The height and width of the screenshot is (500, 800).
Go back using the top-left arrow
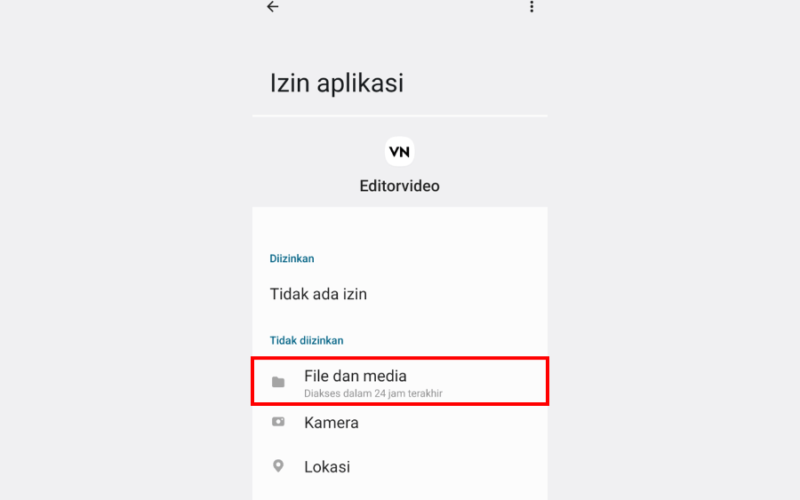click(273, 6)
